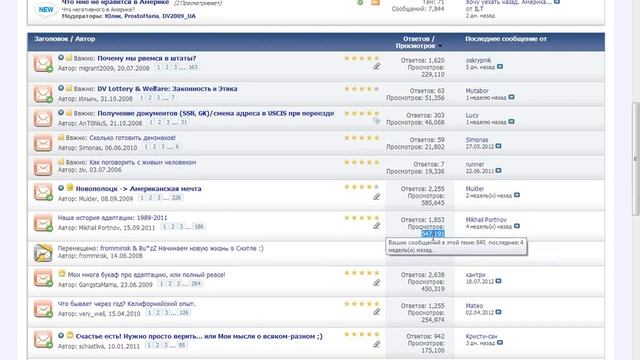Click 'Ответов: 2,255' in Новополоцк row
640x360 pixels.
point(422,189)
